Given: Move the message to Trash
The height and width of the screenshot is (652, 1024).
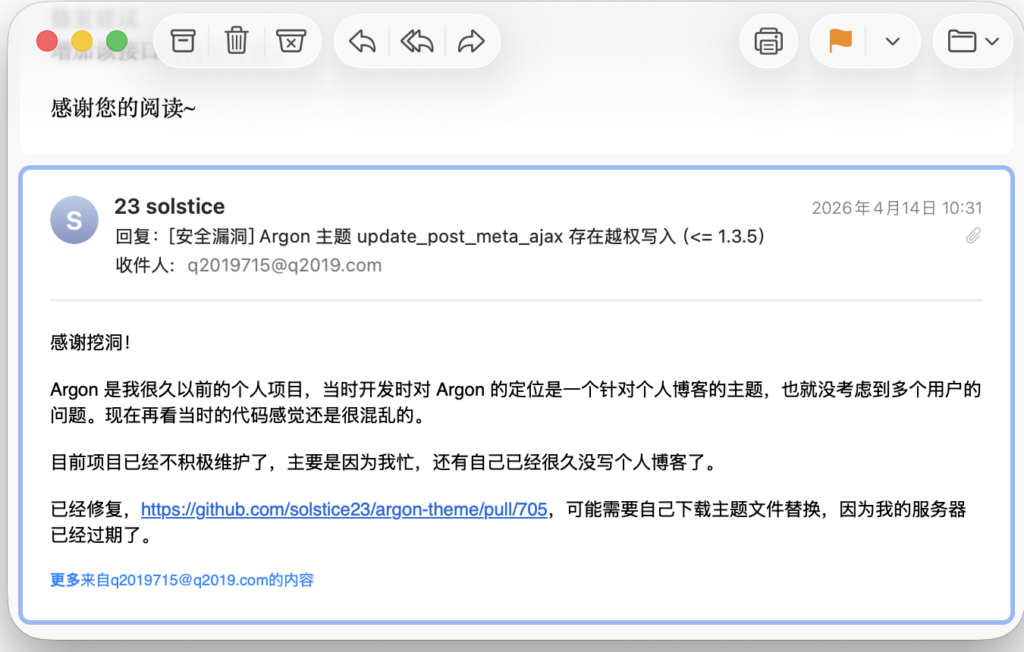Looking at the screenshot, I should (x=235, y=41).
